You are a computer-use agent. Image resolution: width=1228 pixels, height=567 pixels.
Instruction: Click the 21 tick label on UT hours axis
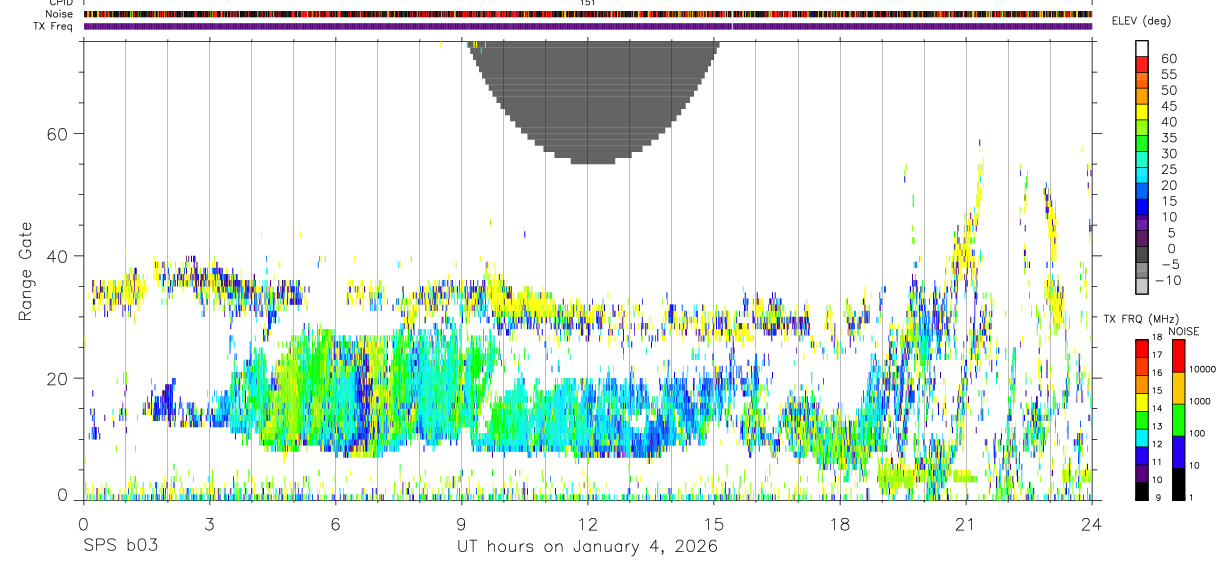[x=965, y=523]
